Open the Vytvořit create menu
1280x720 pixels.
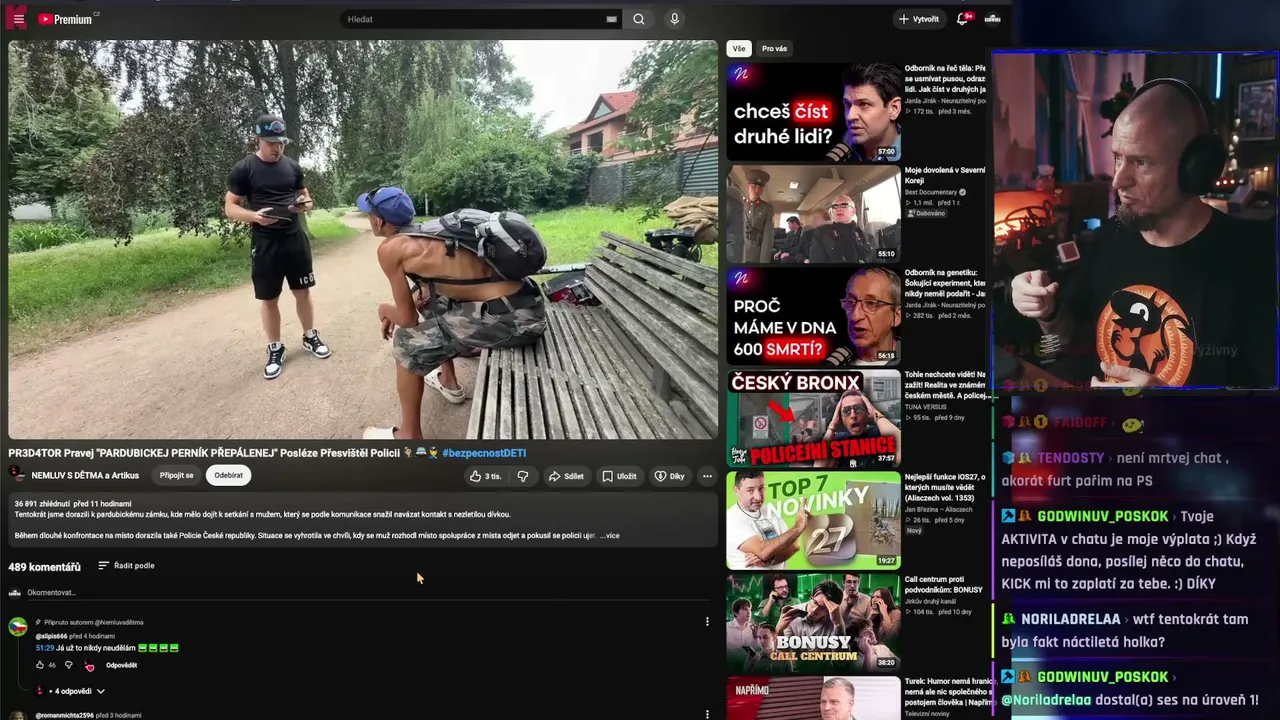[918, 19]
